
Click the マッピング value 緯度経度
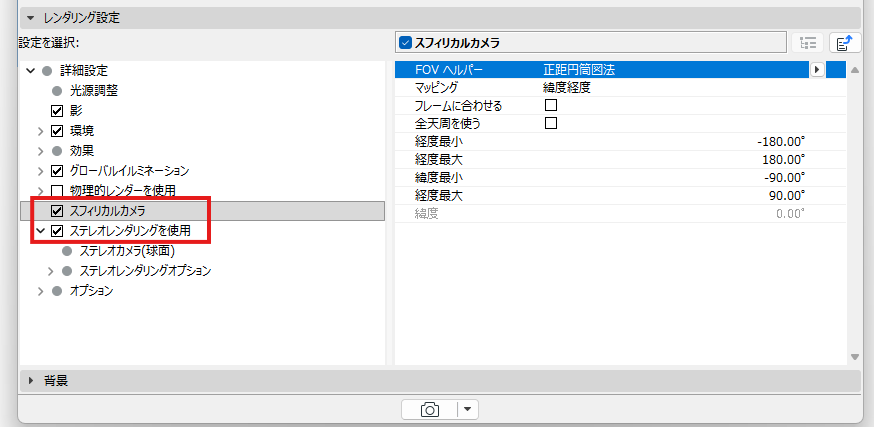(566, 87)
